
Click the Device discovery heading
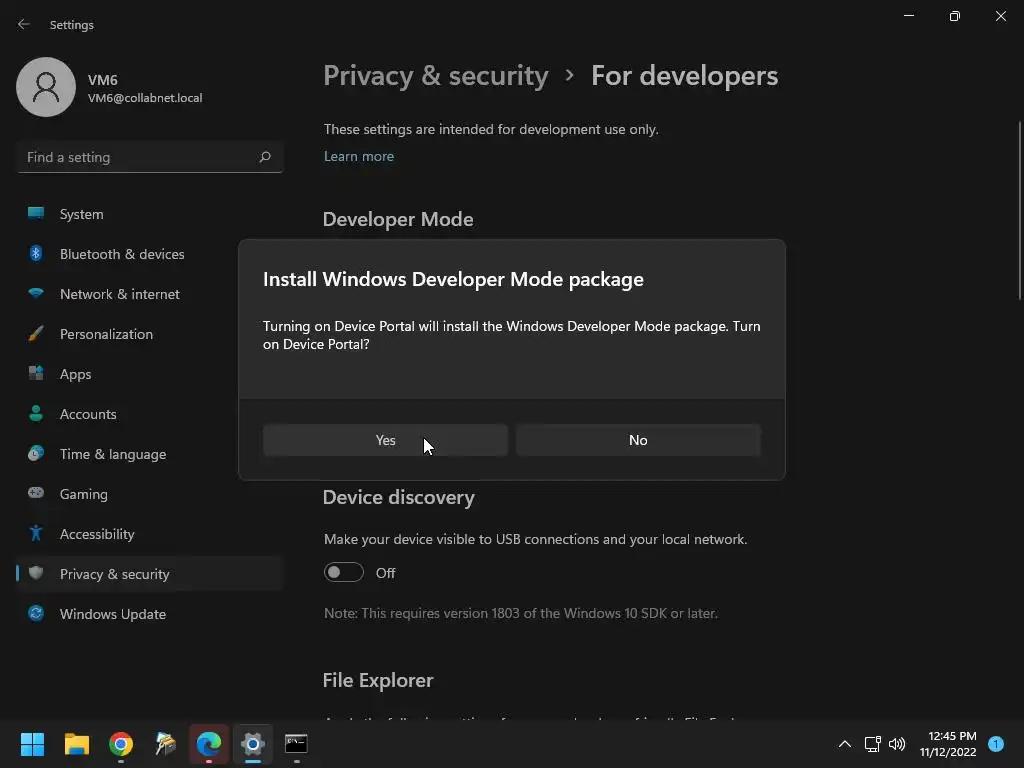click(398, 498)
